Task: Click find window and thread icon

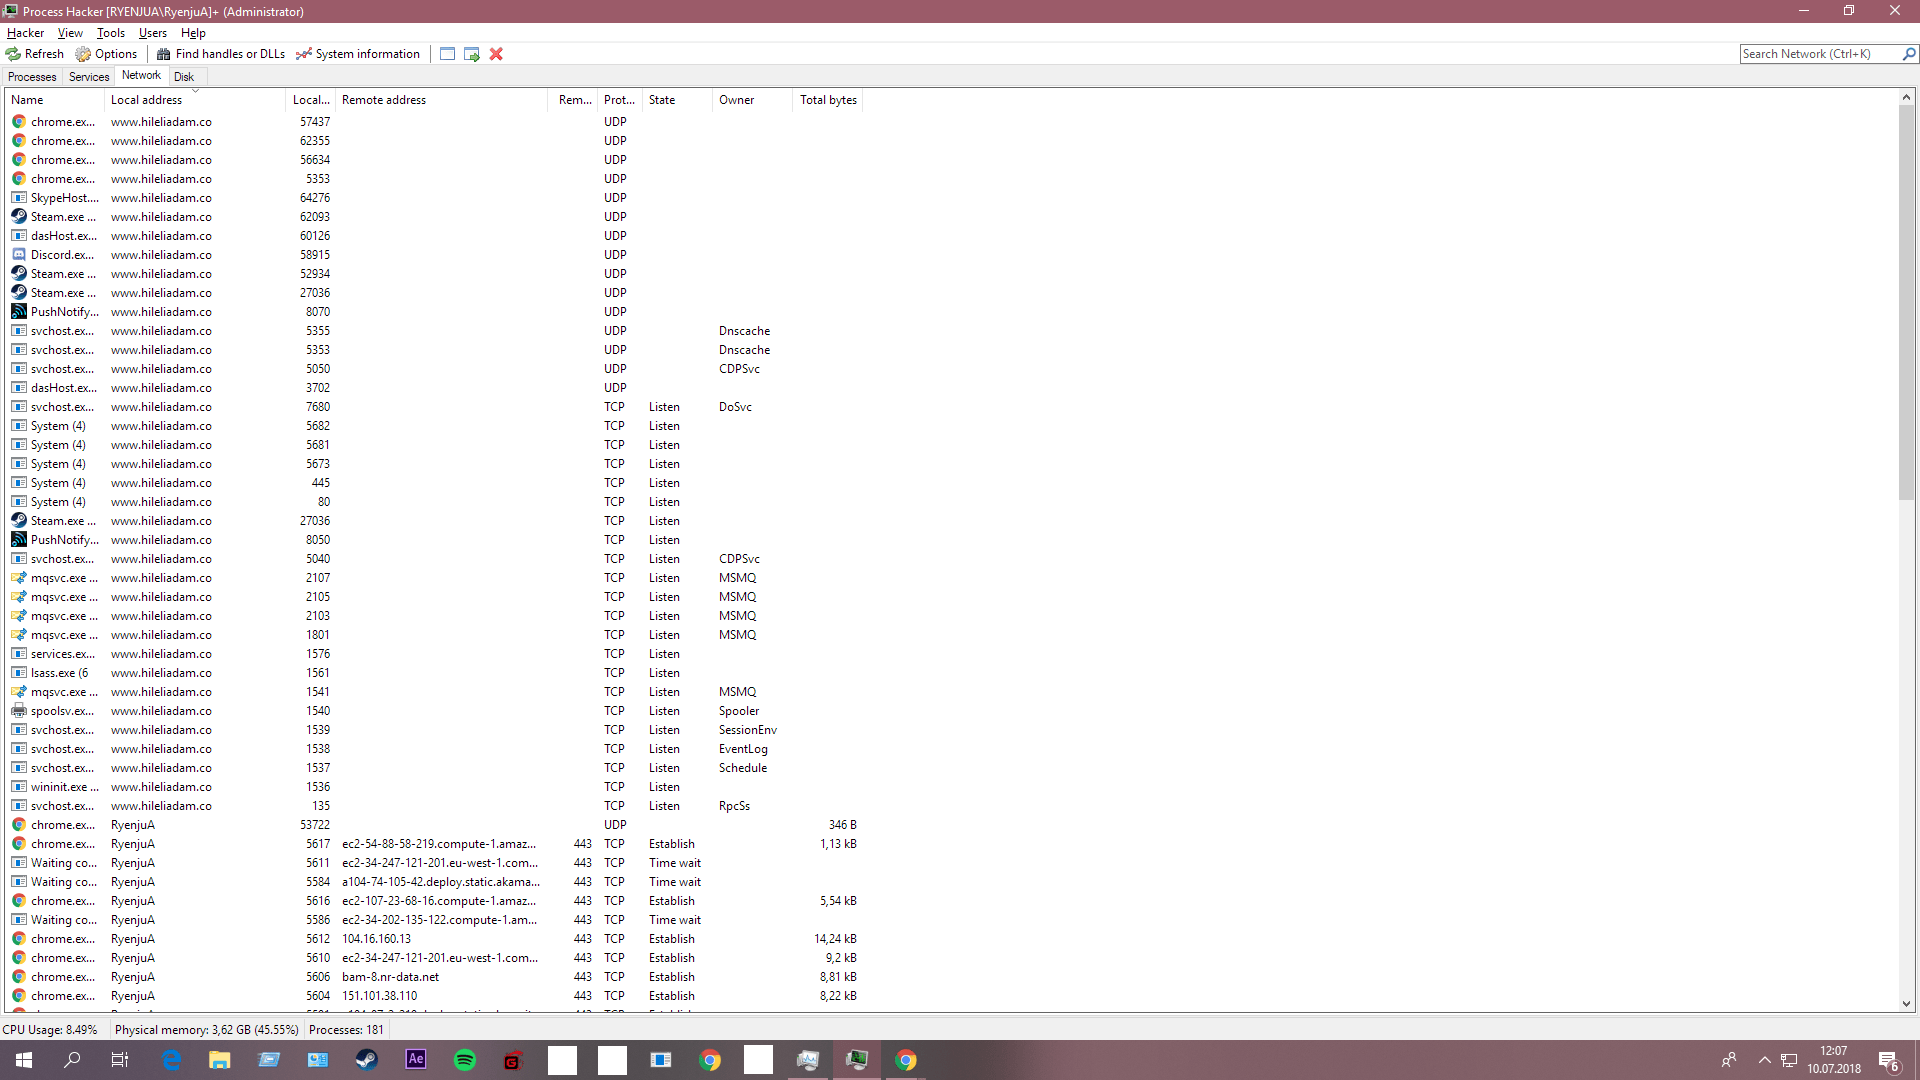Action: click(472, 54)
